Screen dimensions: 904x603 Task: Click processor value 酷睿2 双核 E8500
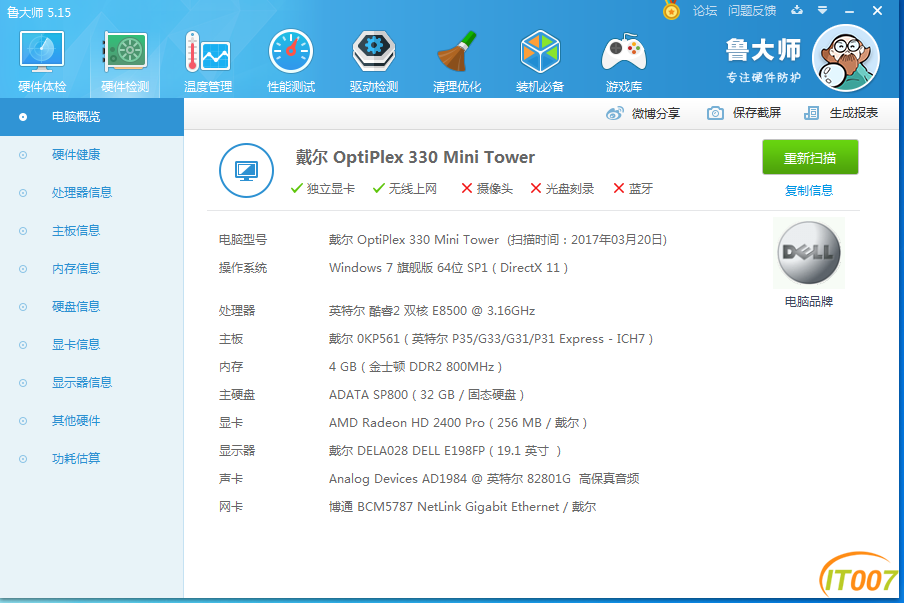[x=432, y=311]
